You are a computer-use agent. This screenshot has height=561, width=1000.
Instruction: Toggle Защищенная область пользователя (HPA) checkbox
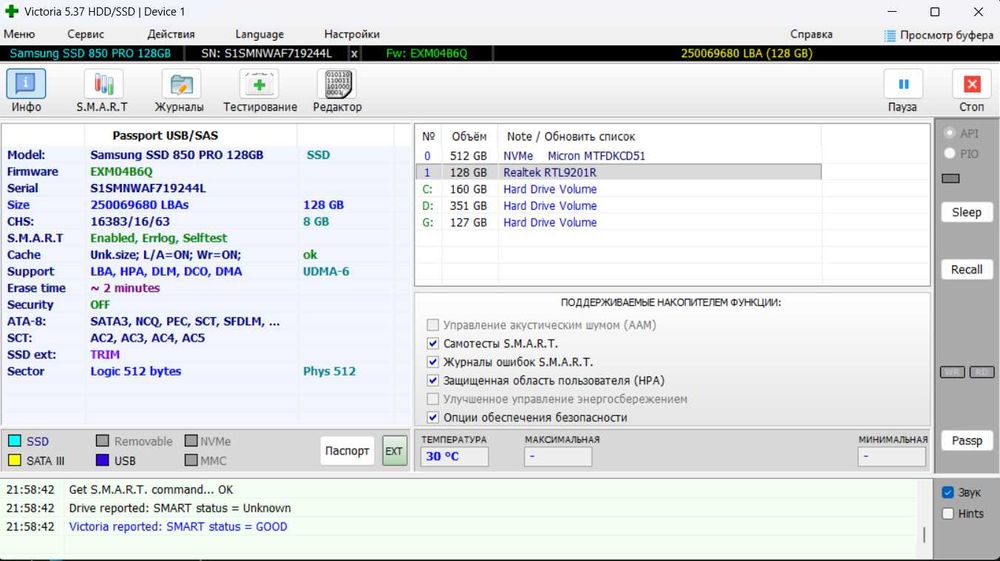coord(433,381)
